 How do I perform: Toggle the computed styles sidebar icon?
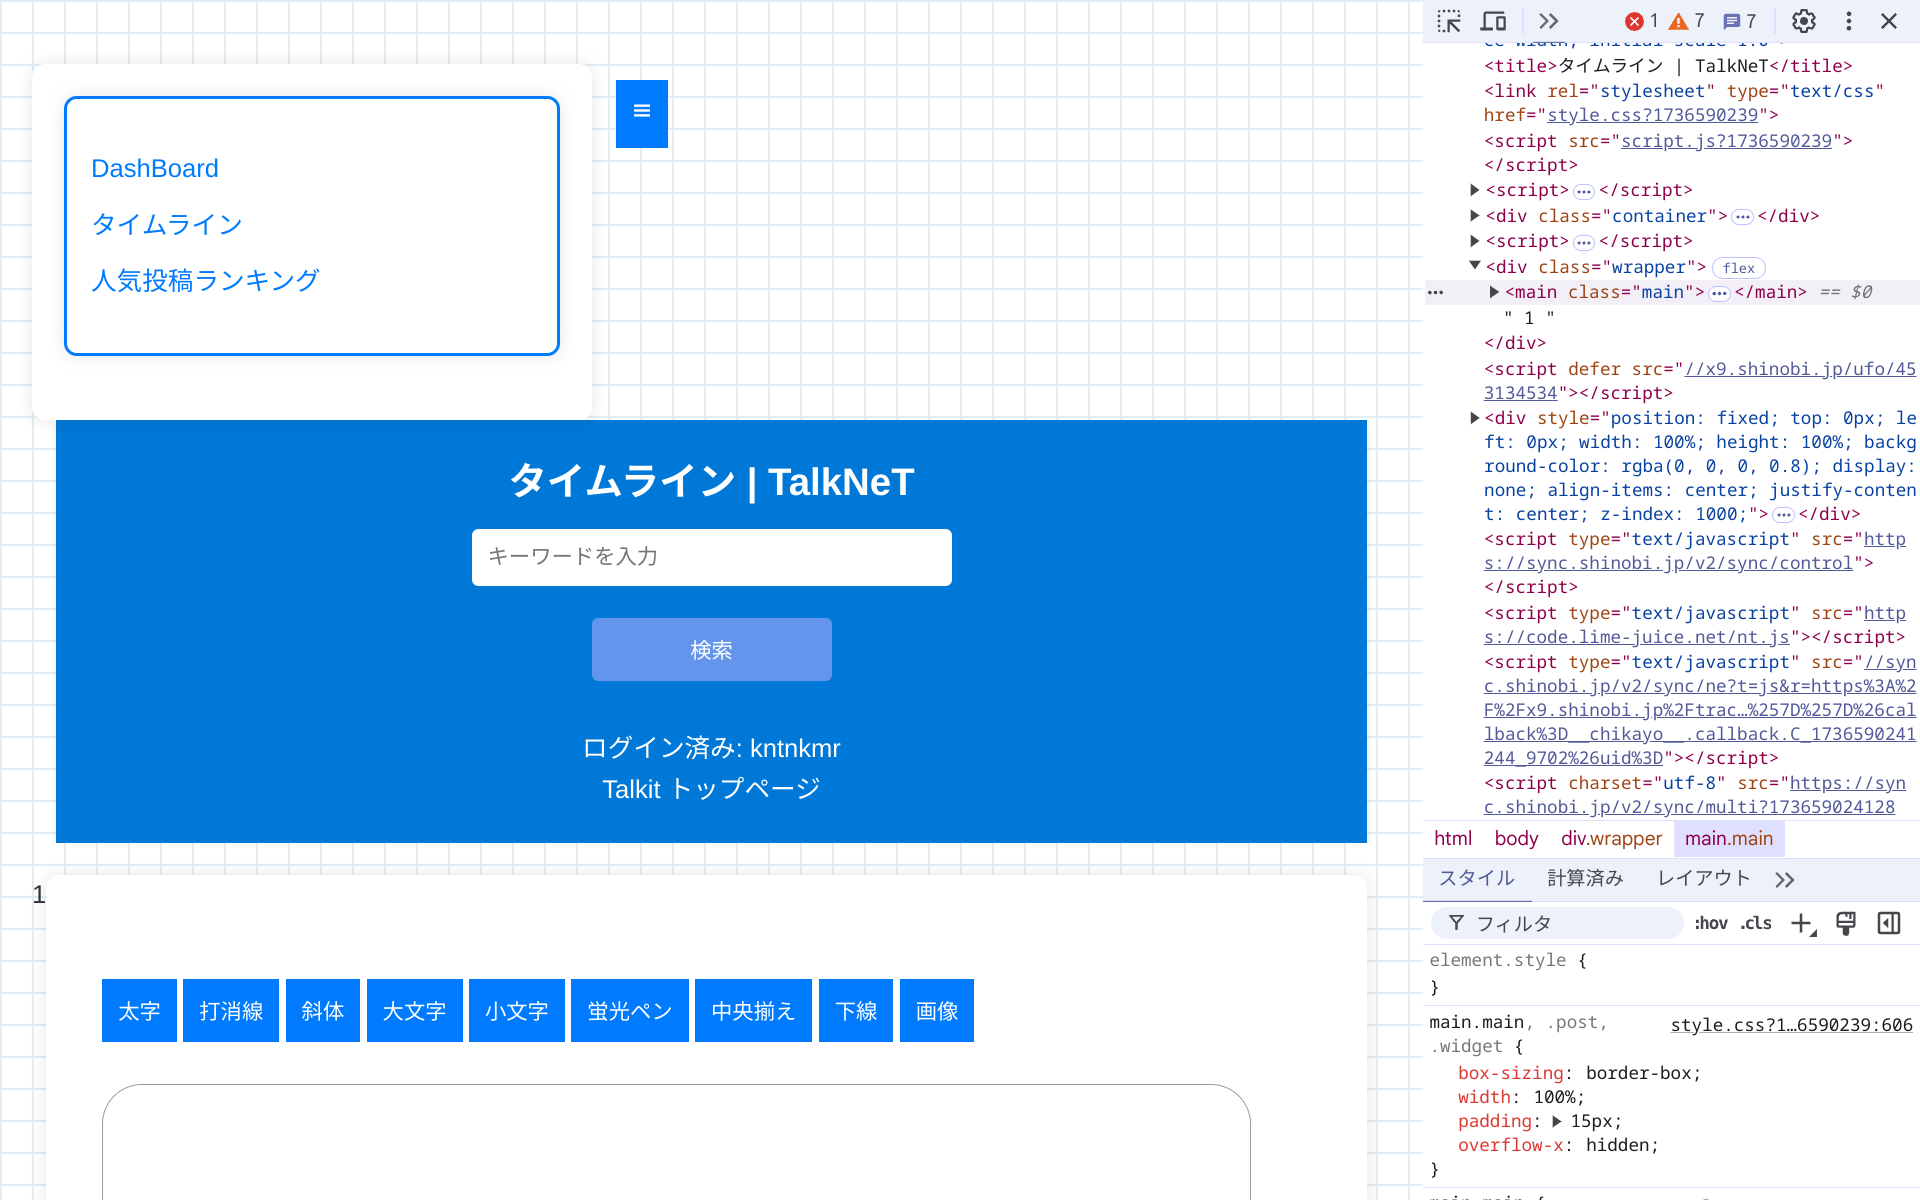pyautogui.click(x=1889, y=924)
